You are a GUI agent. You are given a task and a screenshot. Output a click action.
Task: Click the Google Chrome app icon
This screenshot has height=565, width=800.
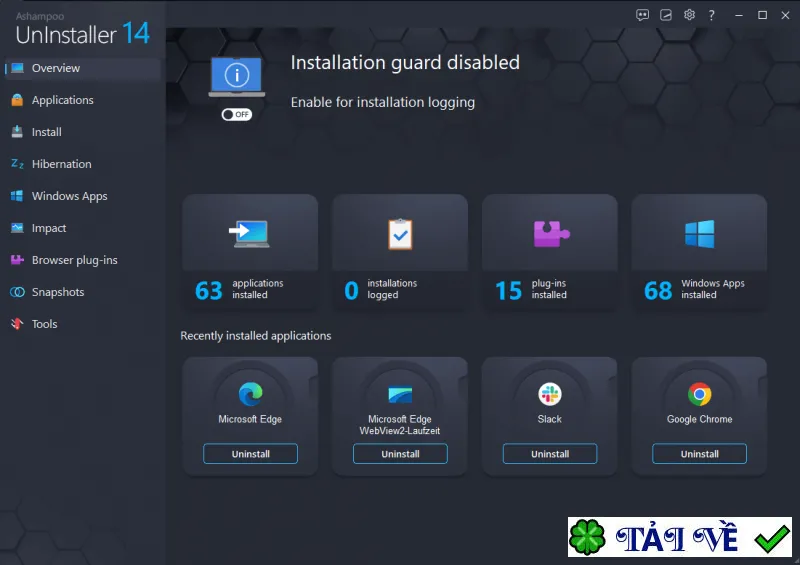click(699, 394)
